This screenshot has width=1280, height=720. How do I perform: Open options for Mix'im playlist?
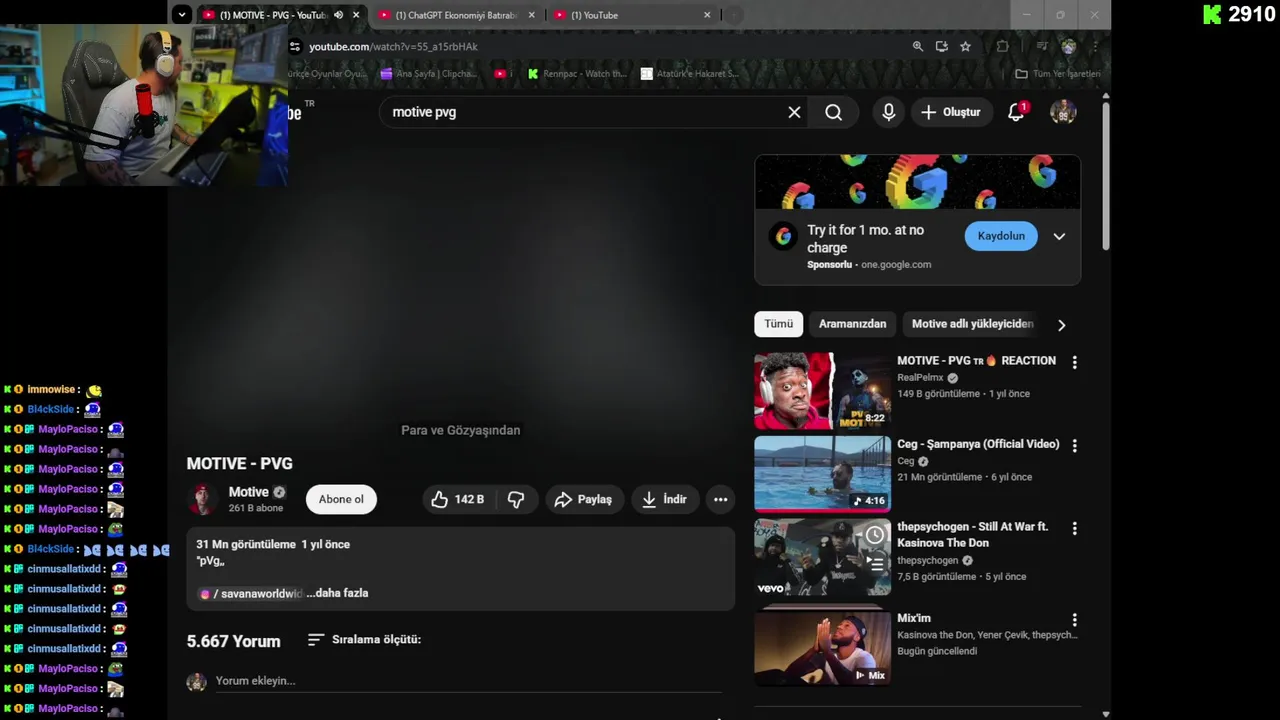point(1074,620)
